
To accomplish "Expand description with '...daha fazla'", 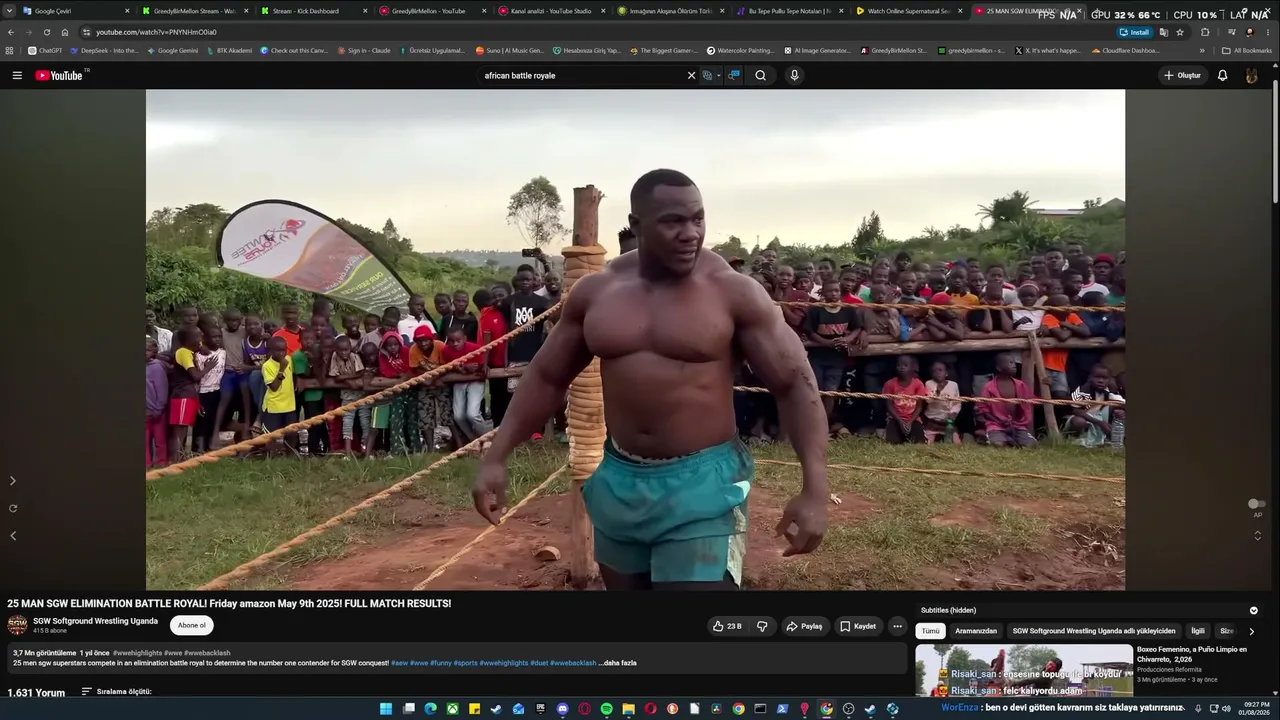I will tap(617, 663).
